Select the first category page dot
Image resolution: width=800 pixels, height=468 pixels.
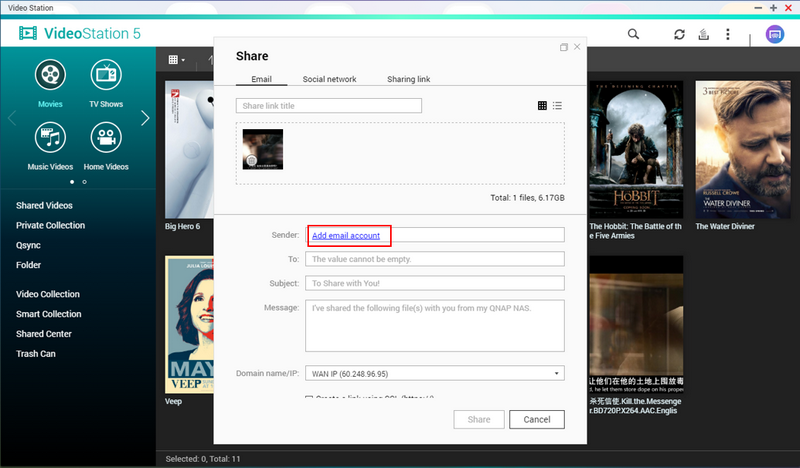[x=72, y=182]
